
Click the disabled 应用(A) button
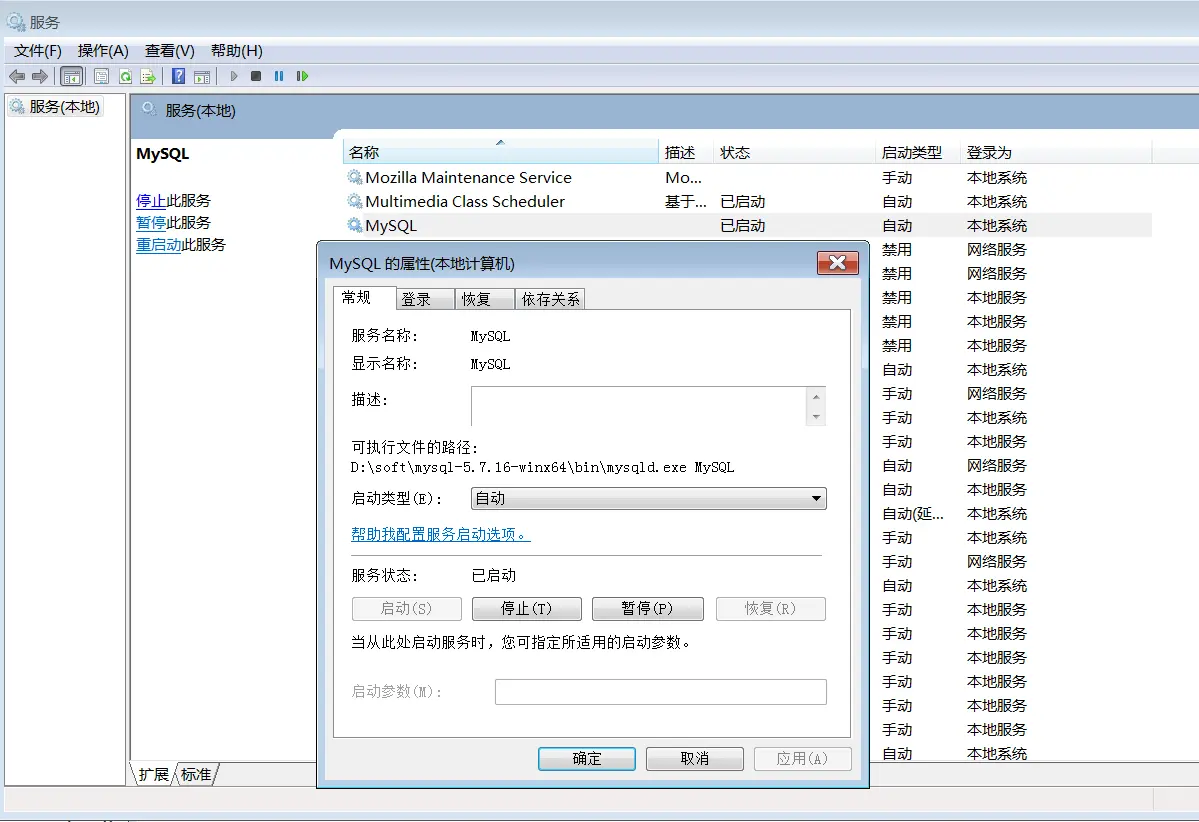tap(802, 759)
